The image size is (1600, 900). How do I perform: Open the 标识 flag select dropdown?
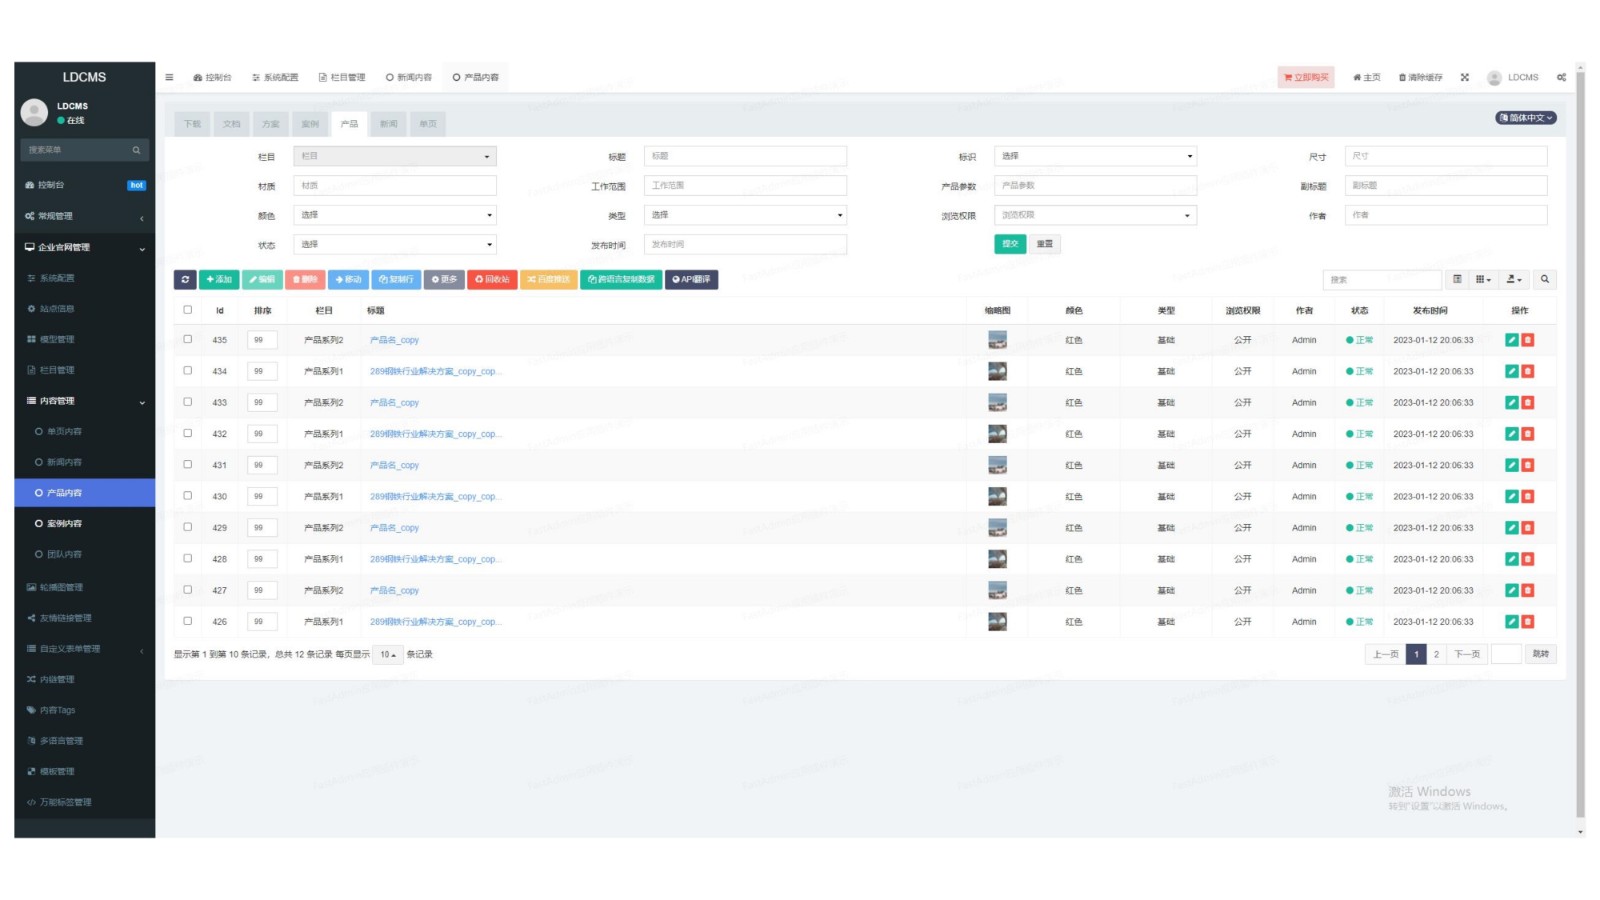(1095, 156)
